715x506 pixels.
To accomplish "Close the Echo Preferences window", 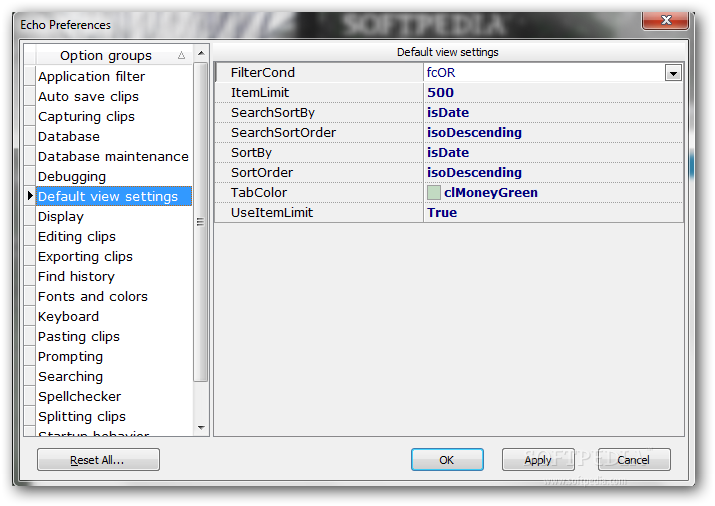I will (666, 20).
